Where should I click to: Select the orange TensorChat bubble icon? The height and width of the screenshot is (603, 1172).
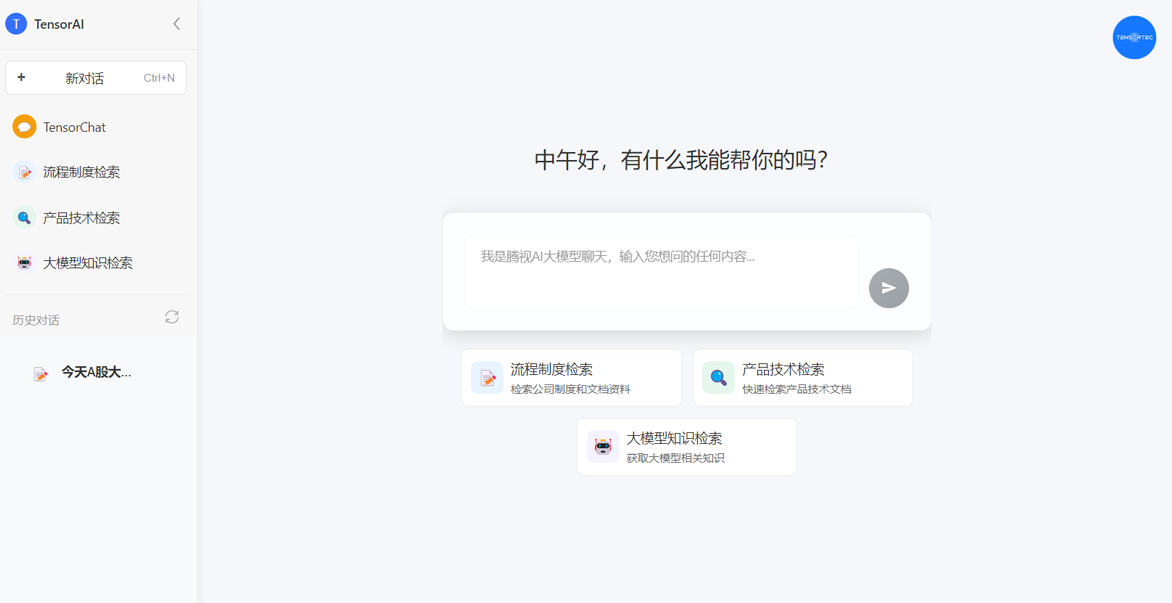tap(24, 127)
